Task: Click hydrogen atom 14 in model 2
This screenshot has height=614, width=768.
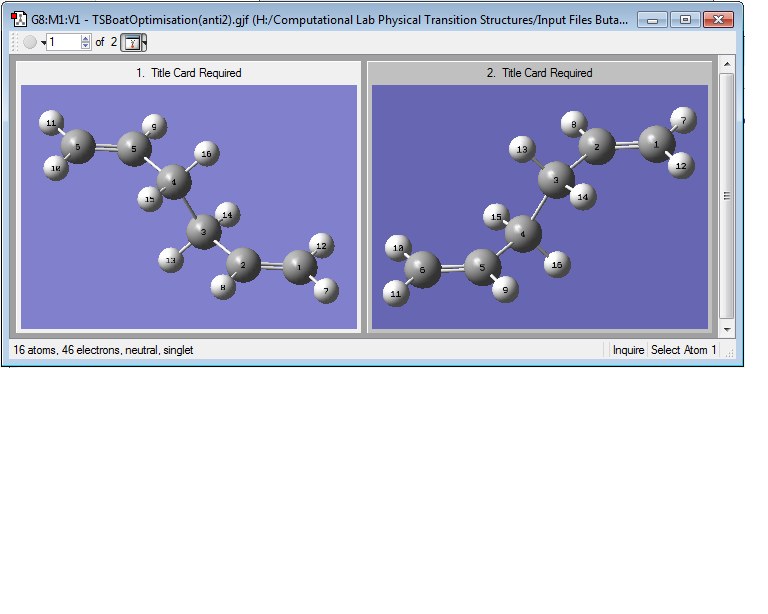Action: coord(583,197)
